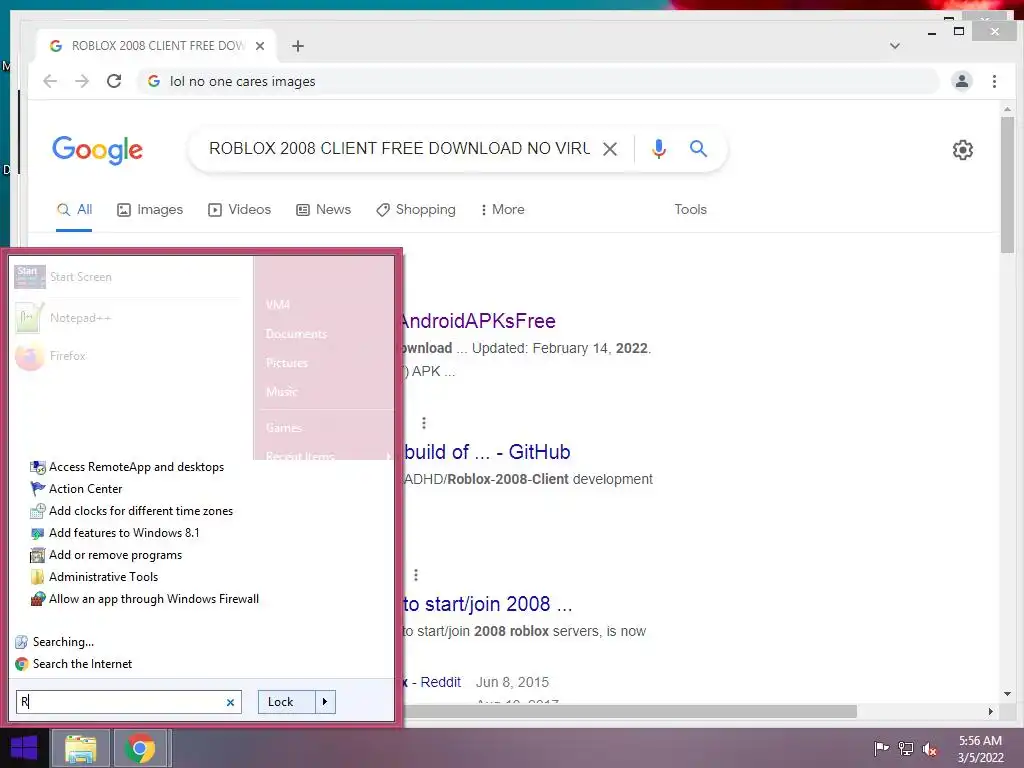Click the scroll-right arrow of the page
Viewport: 1024px width, 768px height.
coord(991,711)
